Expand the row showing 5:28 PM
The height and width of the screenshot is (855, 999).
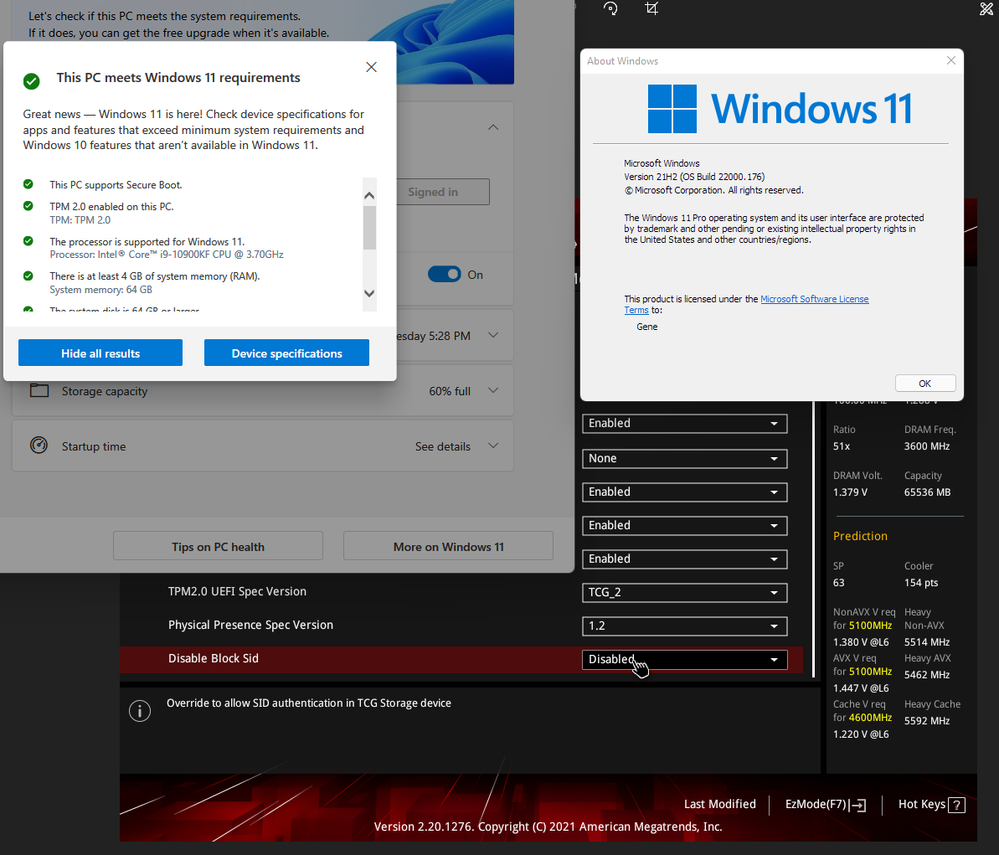click(x=493, y=334)
